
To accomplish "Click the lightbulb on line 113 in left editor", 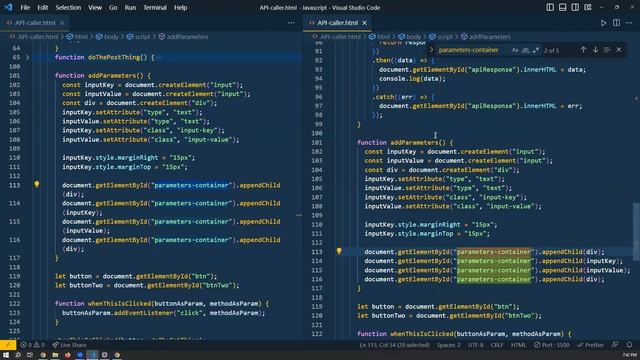I will click(37, 184).
